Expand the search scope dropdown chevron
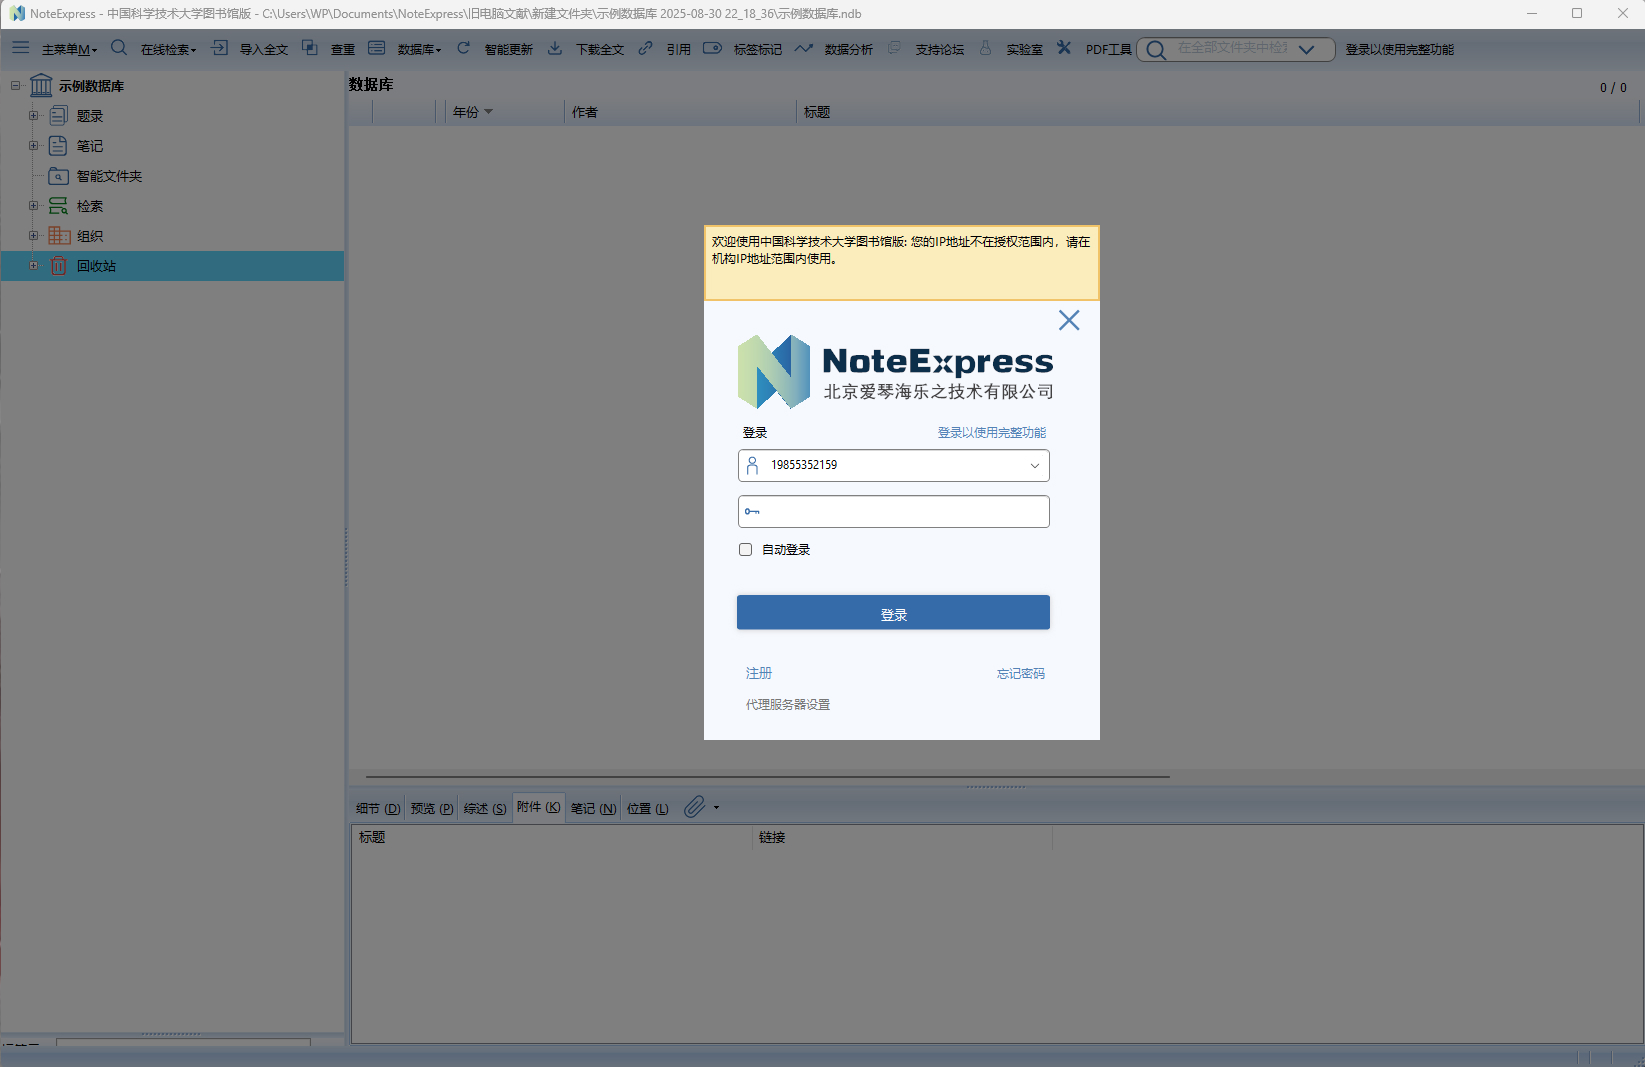This screenshot has width=1645, height=1067. [1306, 49]
